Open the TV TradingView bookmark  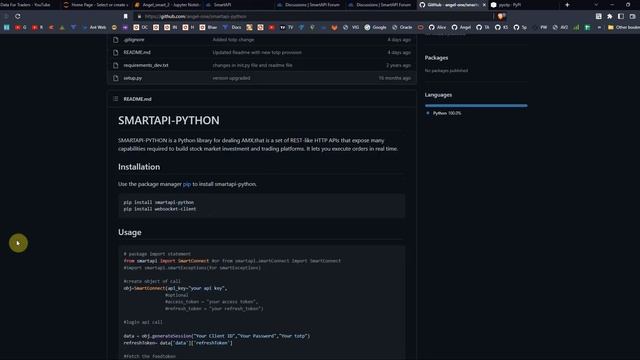[287, 27]
